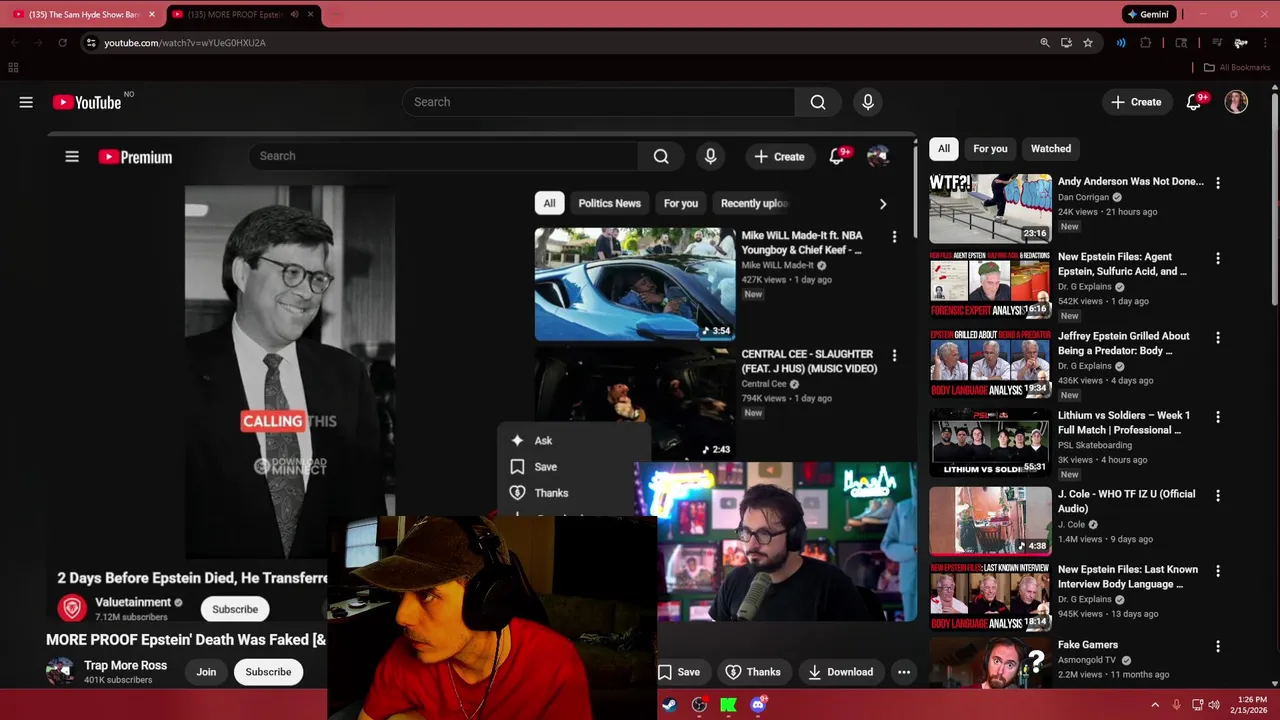Open J. Cole WHO TF IZ U thumbnail
The height and width of the screenshot is (720, 1280).
pos(990,521)
